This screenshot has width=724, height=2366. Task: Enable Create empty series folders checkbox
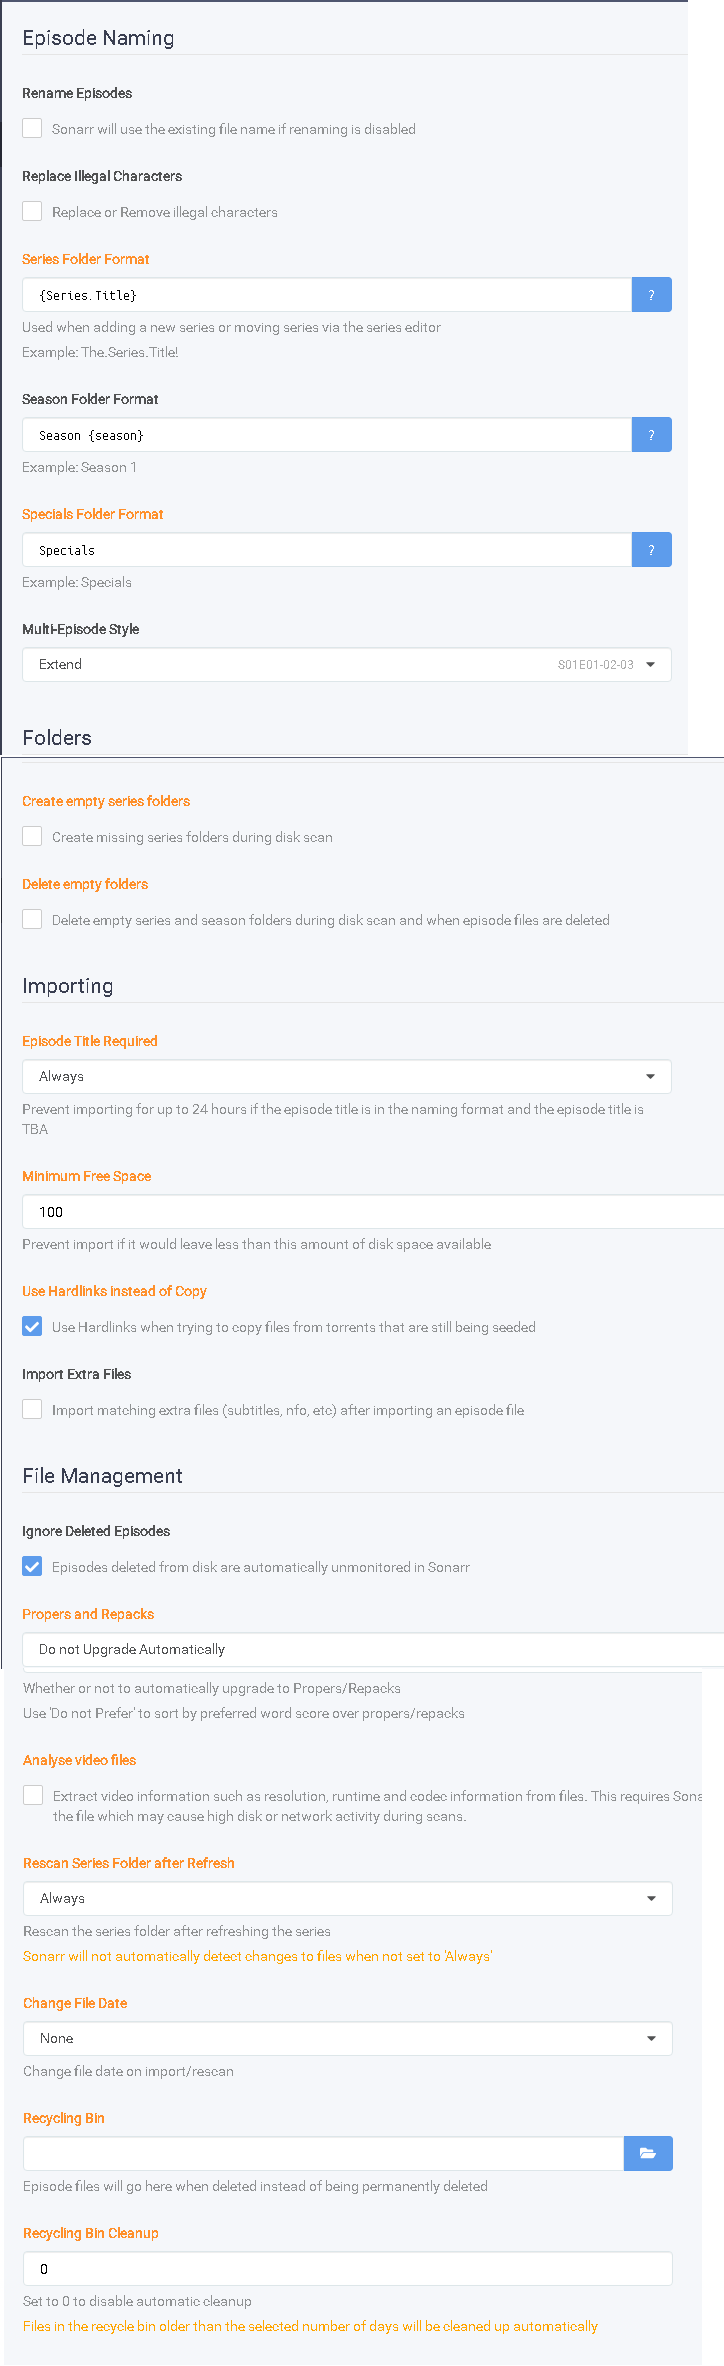(33, 836)
